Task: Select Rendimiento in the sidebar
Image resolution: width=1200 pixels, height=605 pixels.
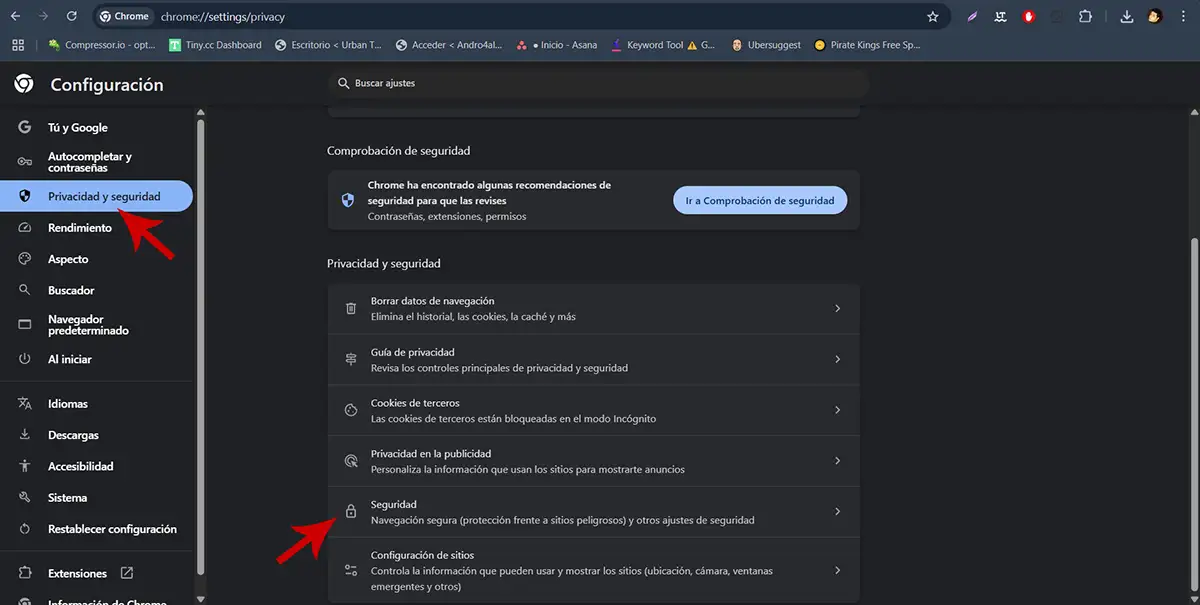Action: (80, 228)
